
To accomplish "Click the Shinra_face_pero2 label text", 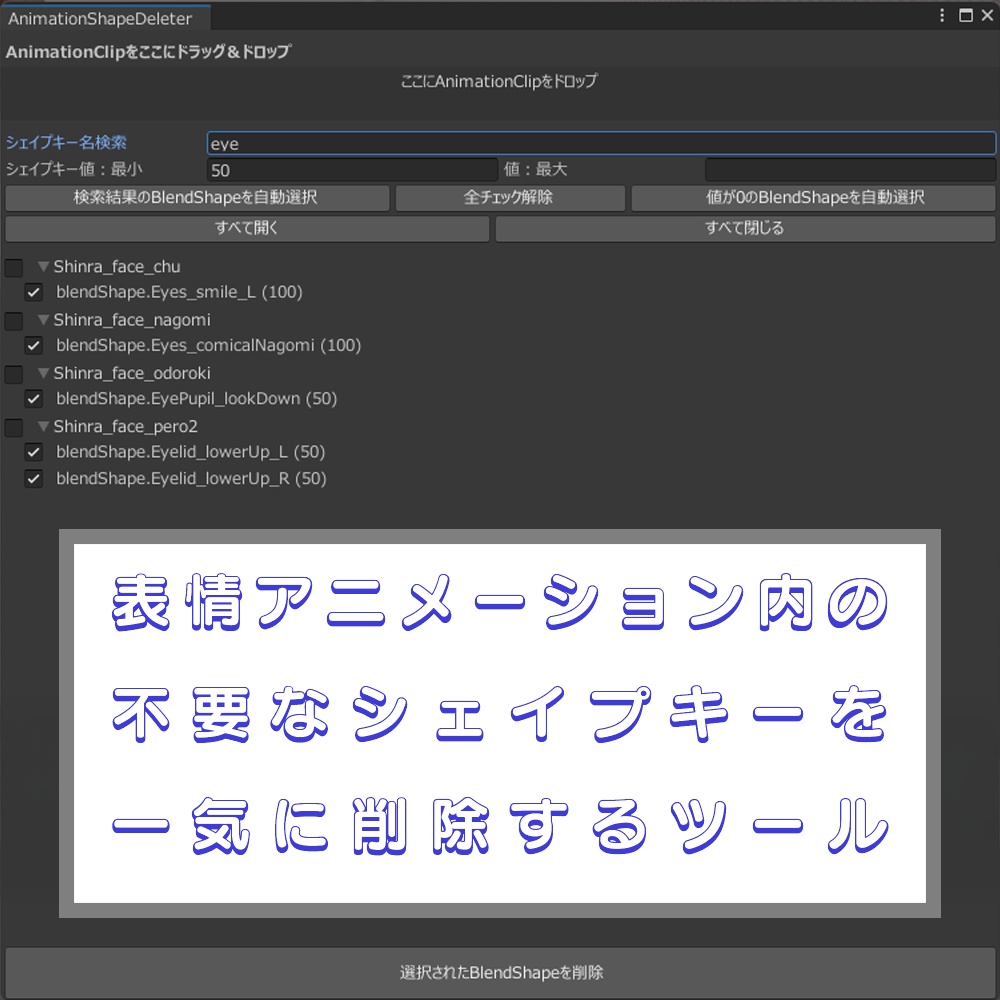I will pos(126,427).
